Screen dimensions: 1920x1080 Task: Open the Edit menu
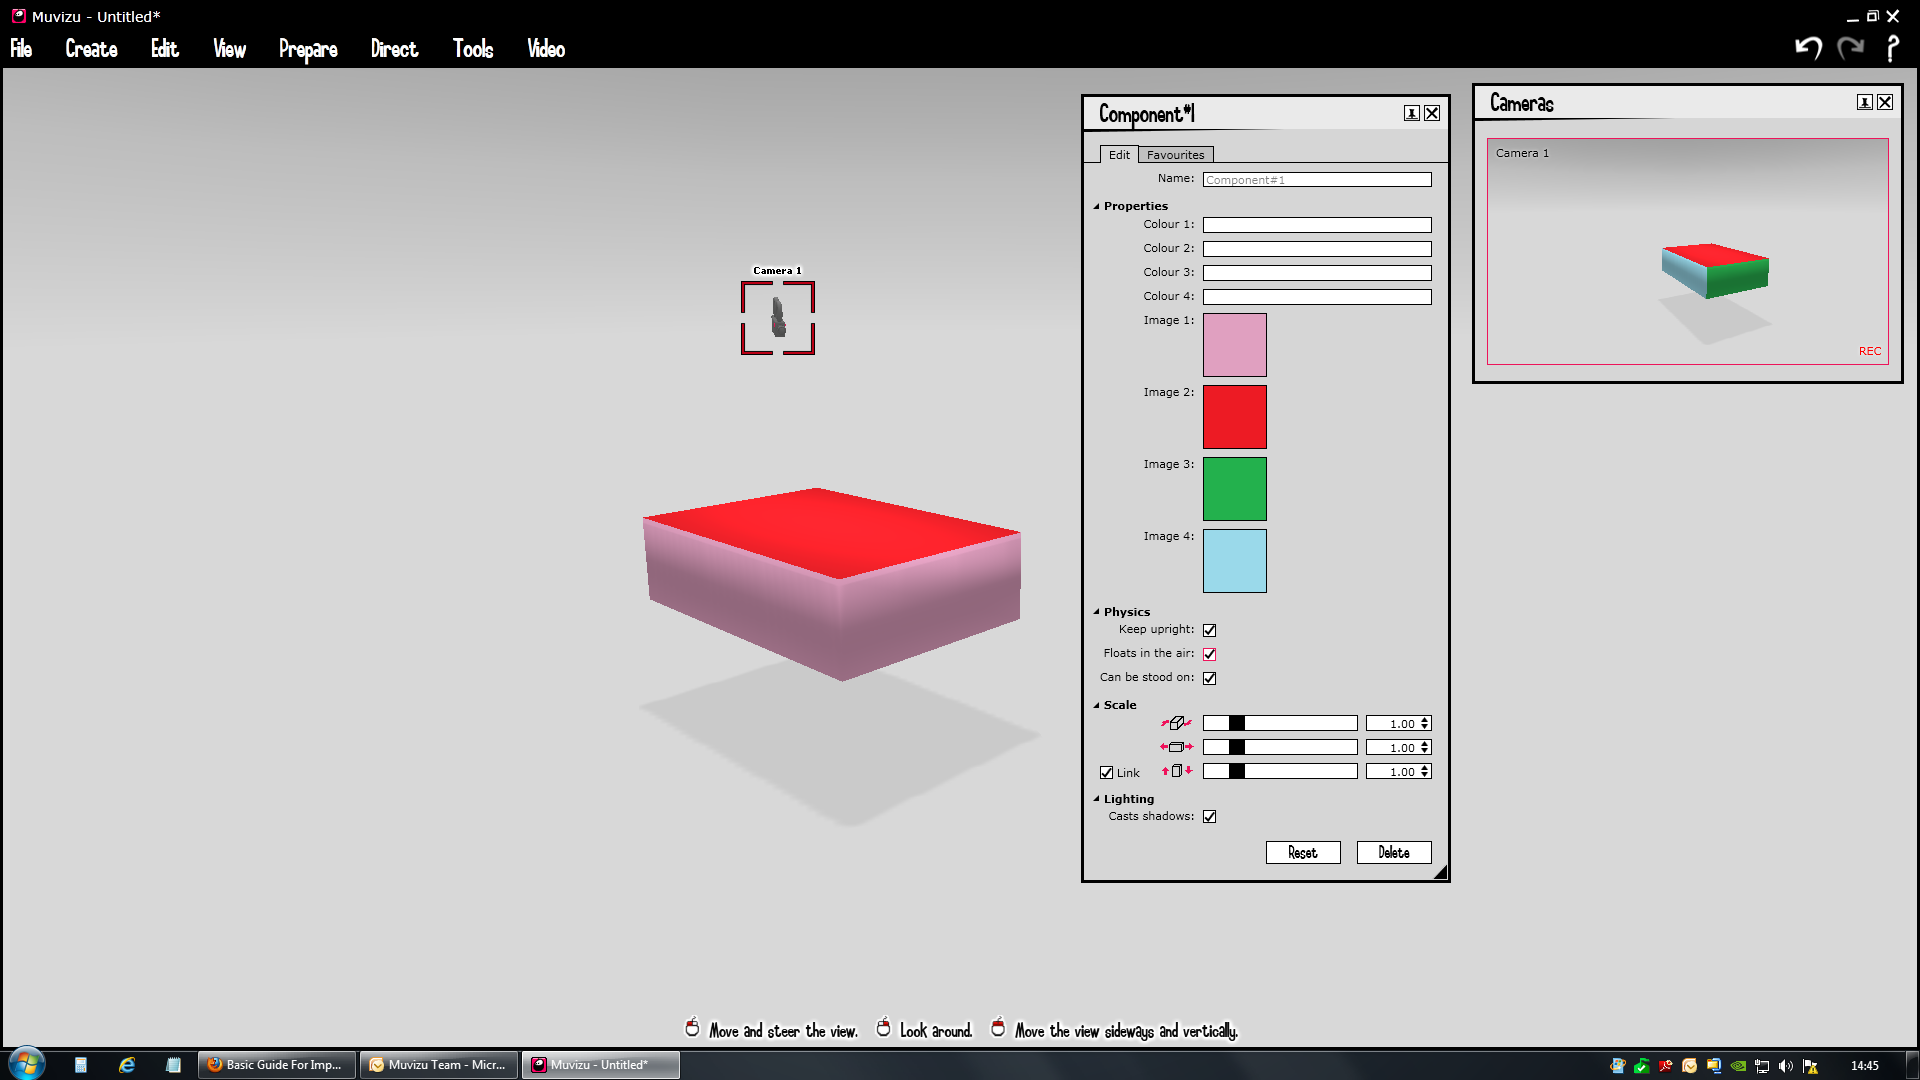point(165,48)
